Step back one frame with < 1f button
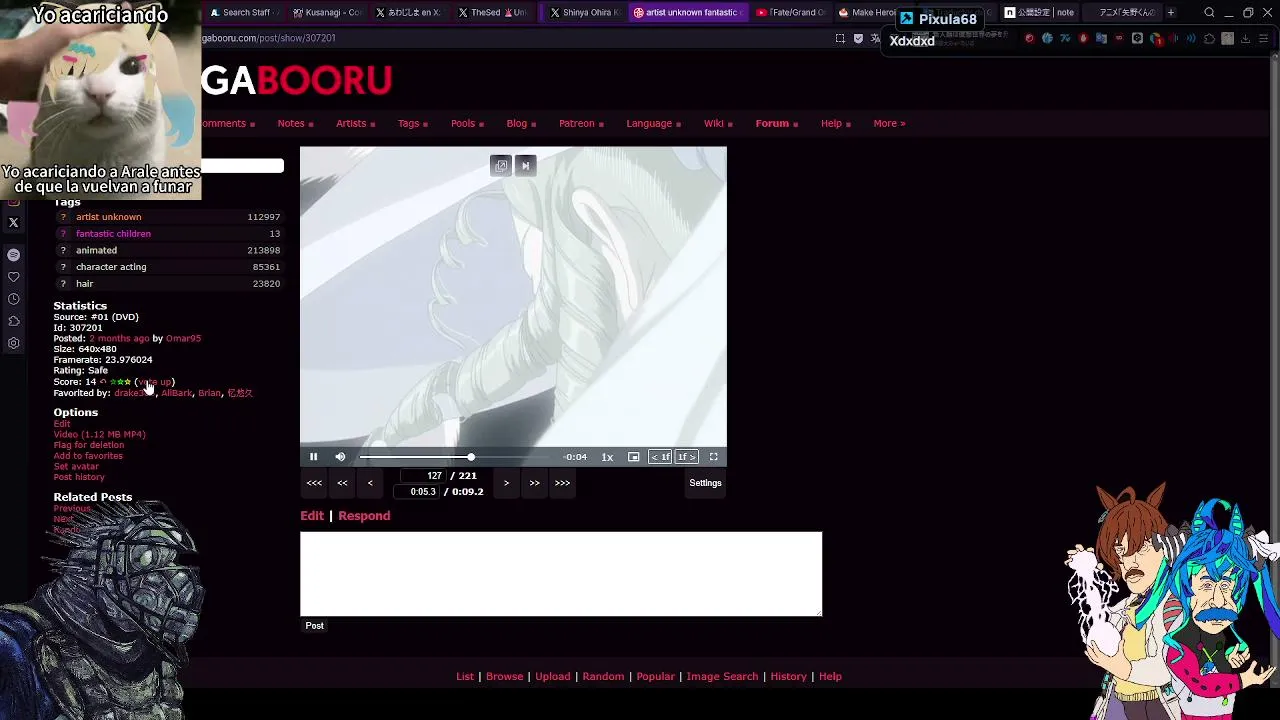Screen dimensions: 1280x720 [660, 457]
